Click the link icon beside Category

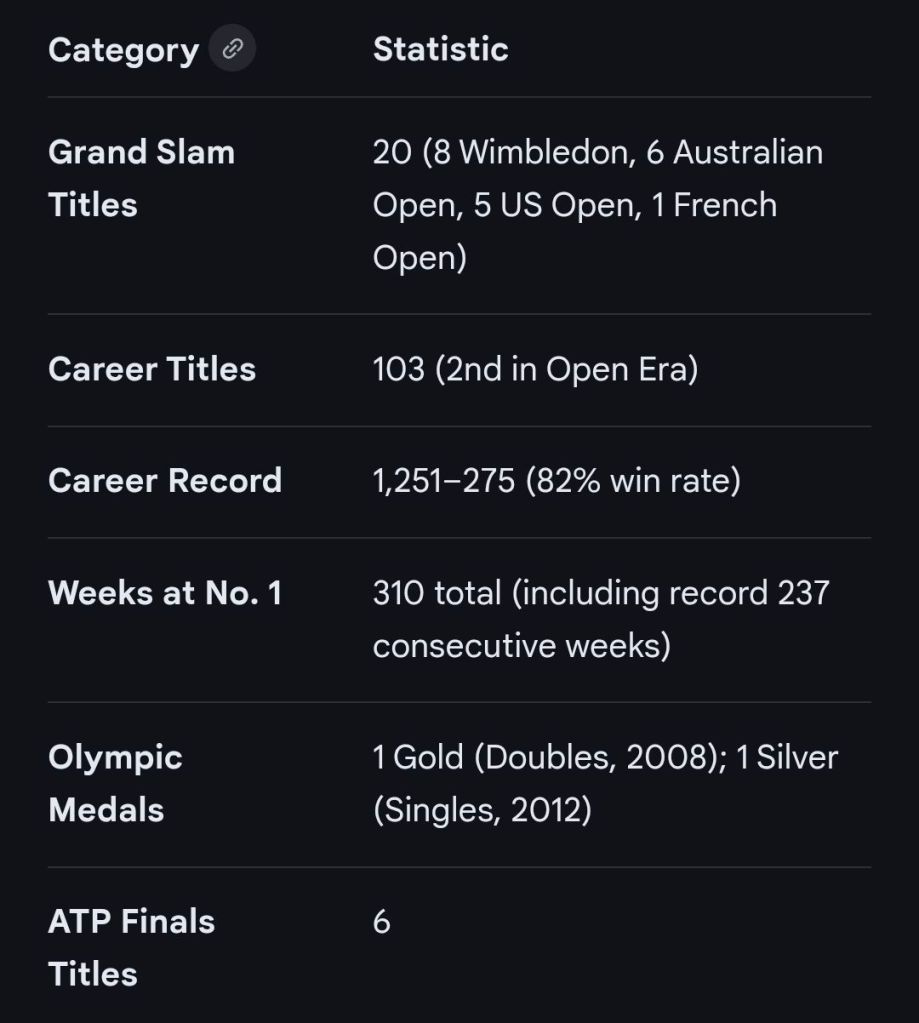click(232, 49)
